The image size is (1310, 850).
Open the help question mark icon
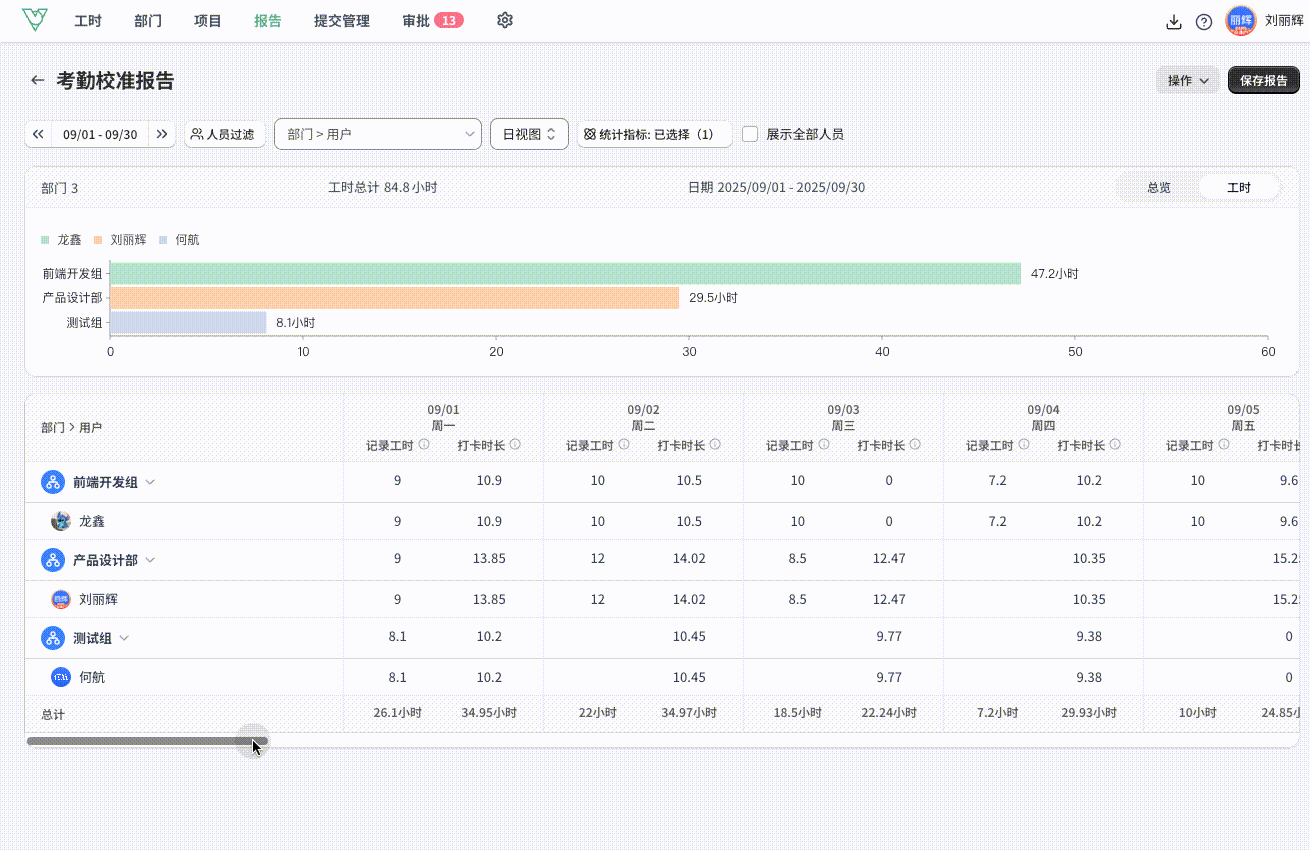(1204, 22)
